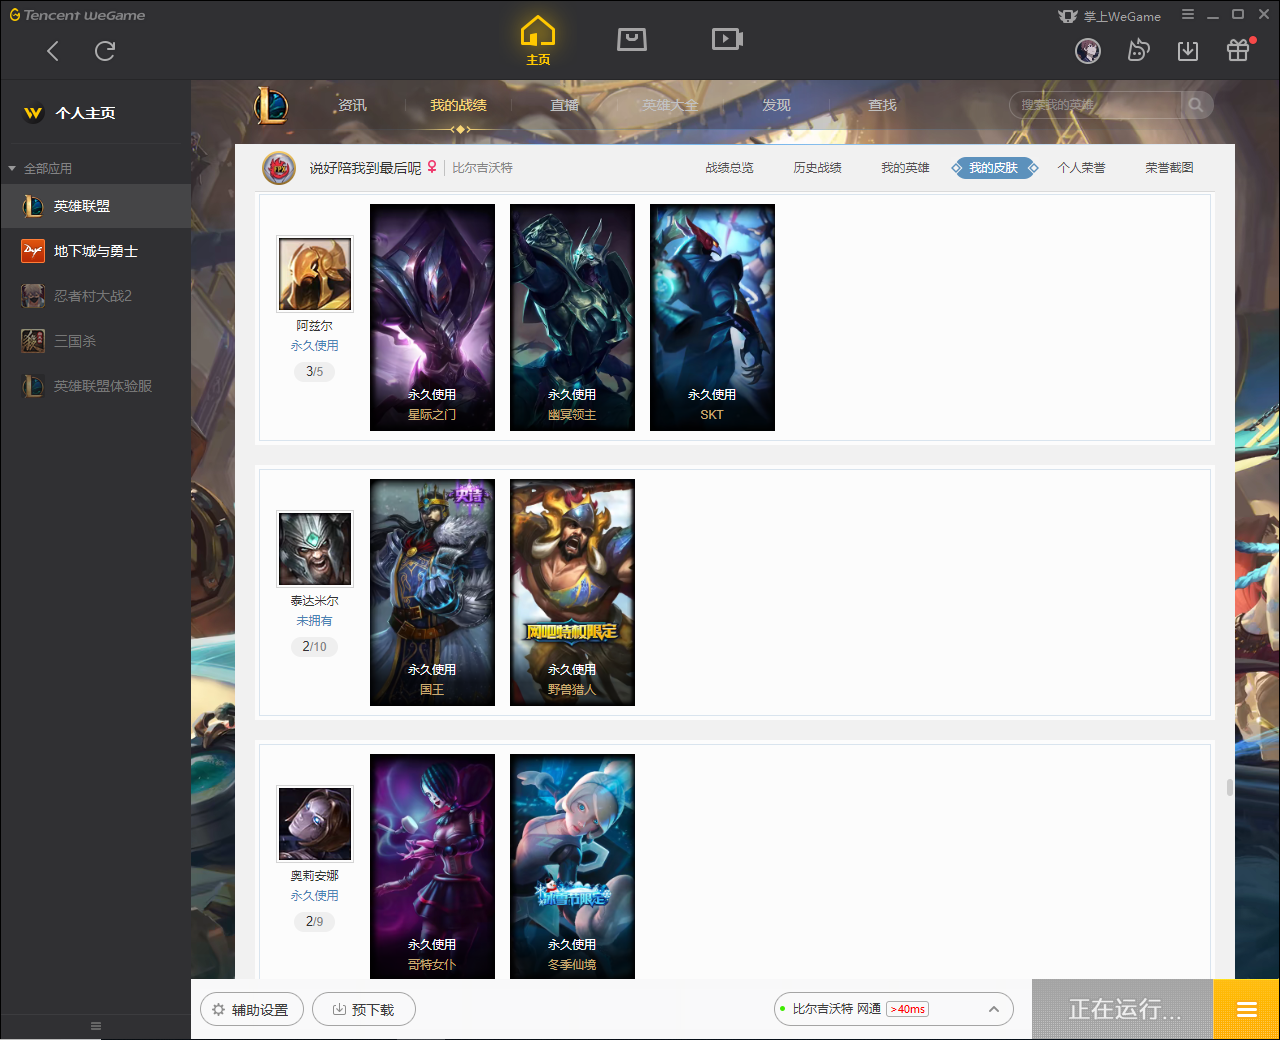Image resolution: width=1280 pixels, height=1040 pixels.
Task: Click the sidebar bottom collapse handle
Action: [x=96, y=1026]
